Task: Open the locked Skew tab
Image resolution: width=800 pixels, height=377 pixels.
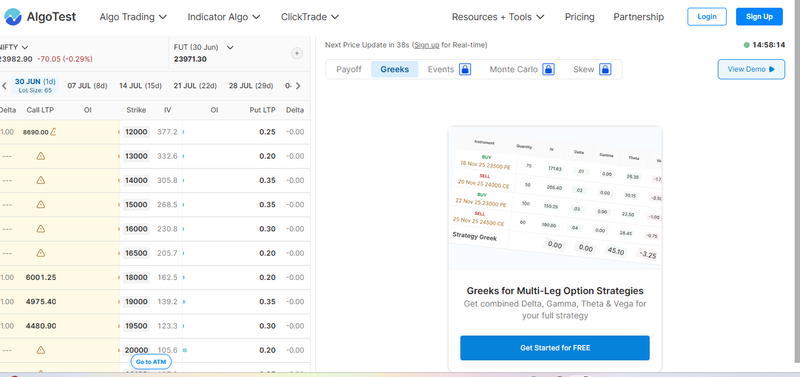Action: (x=592, y=69)
